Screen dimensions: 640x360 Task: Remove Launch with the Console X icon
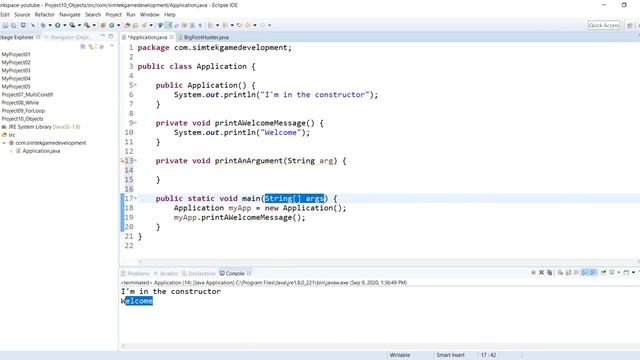(x=541, y=272)
